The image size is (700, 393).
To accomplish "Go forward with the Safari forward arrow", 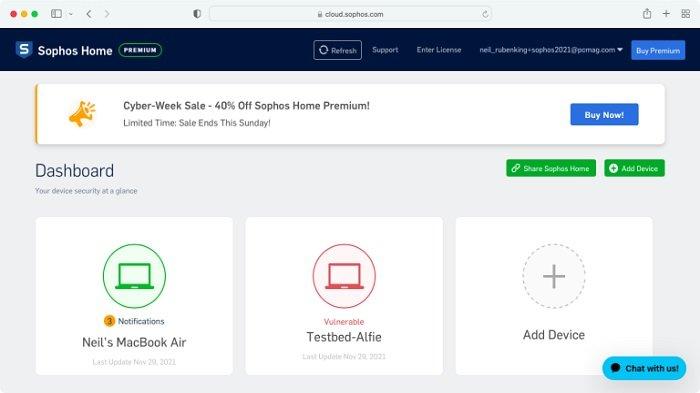I will [x=107, y=14].
